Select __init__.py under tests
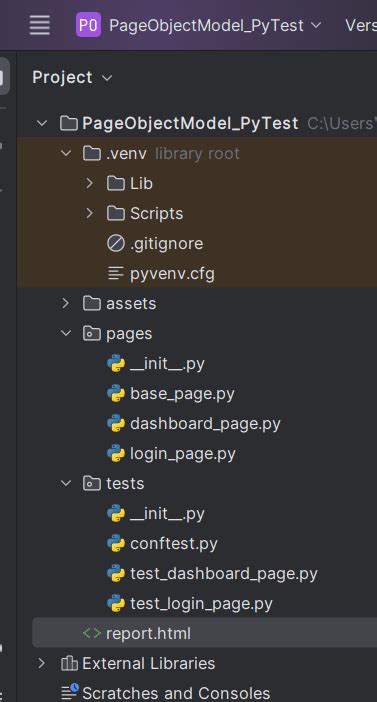This screenshot has width=377, height=702. 167,514
